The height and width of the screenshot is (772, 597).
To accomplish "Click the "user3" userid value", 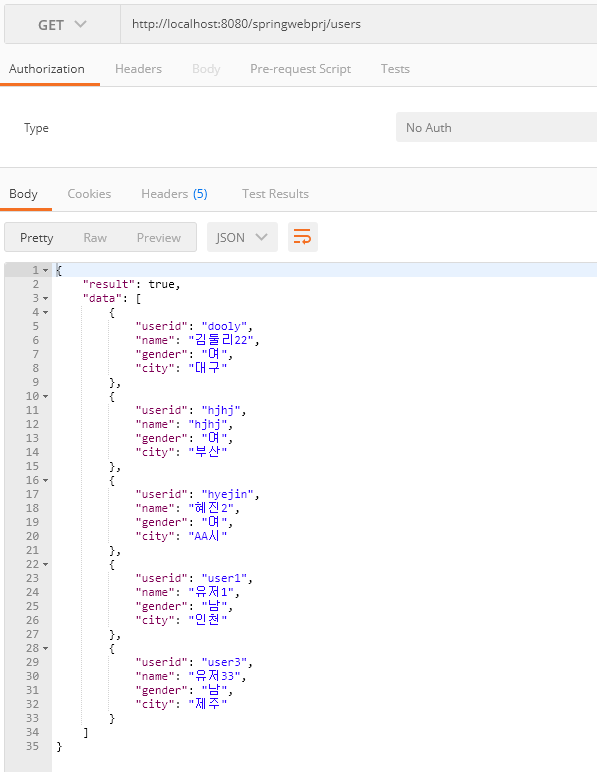I will pos(224,663).
